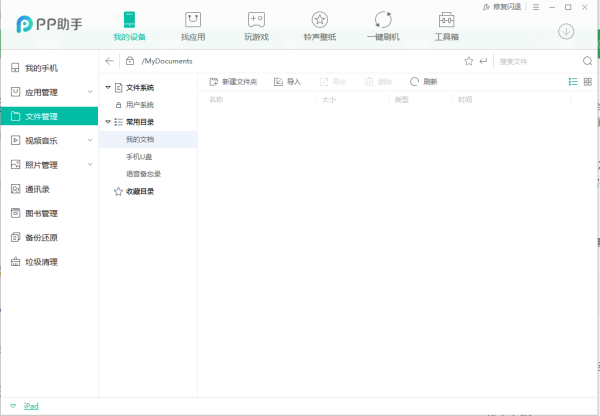This screenshot has width=600, height=416.
Task: Click the 删除 button
Action: [x=378, y=82]
